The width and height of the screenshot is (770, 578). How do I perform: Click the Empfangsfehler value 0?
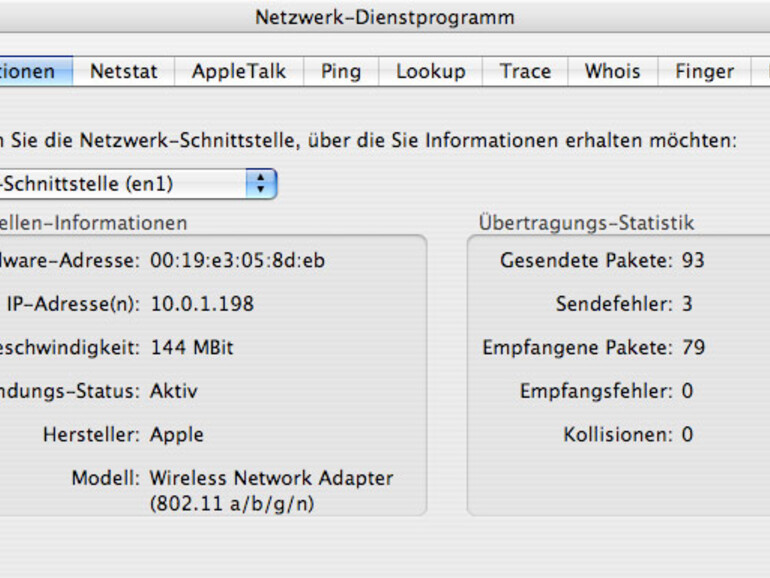[x=687, y=391]
